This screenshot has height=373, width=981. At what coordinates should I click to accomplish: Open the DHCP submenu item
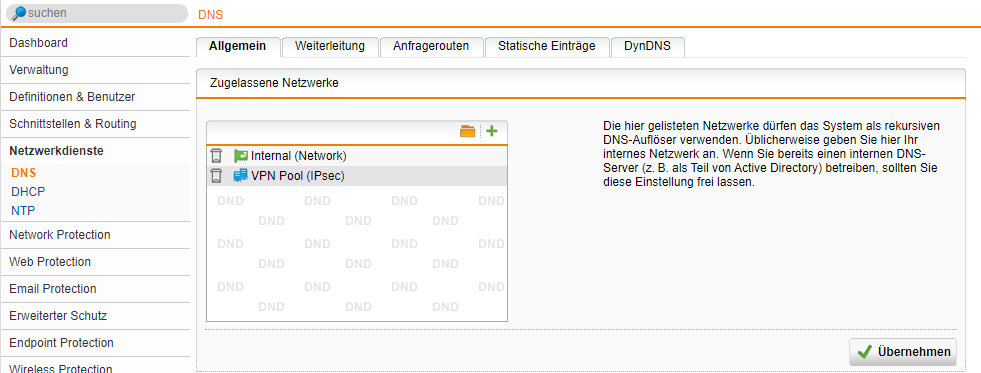coord(28,192)
